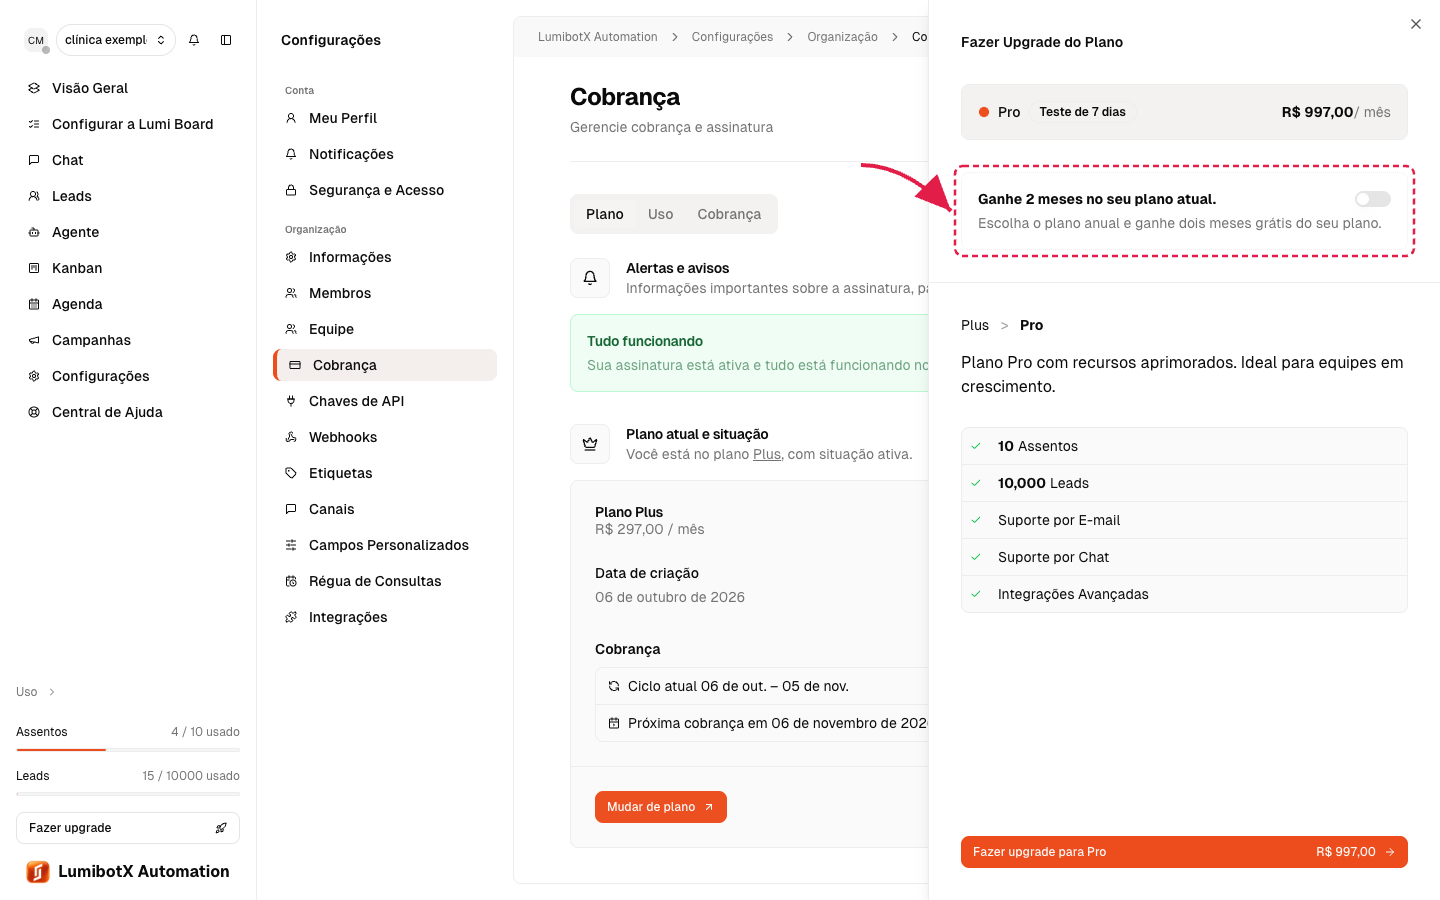Viewport: 1440px width, 900px height.
Task: Click the Central de Ajuda lifebuoy icon
Action: pos(34,412)
